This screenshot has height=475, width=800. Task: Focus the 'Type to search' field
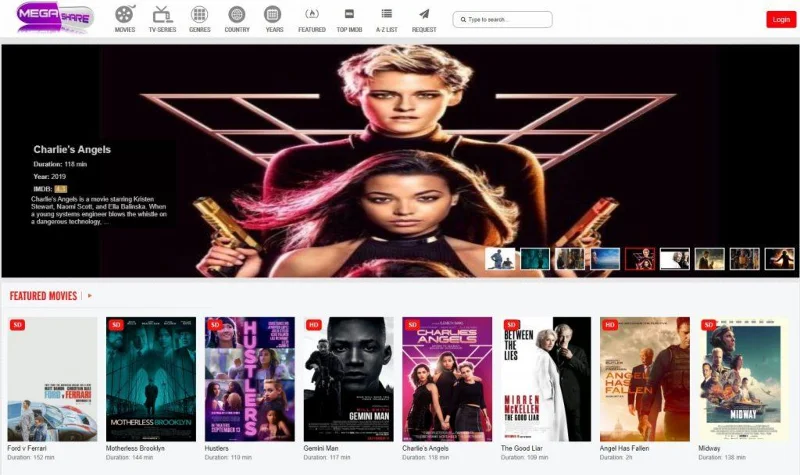[502, 19]
